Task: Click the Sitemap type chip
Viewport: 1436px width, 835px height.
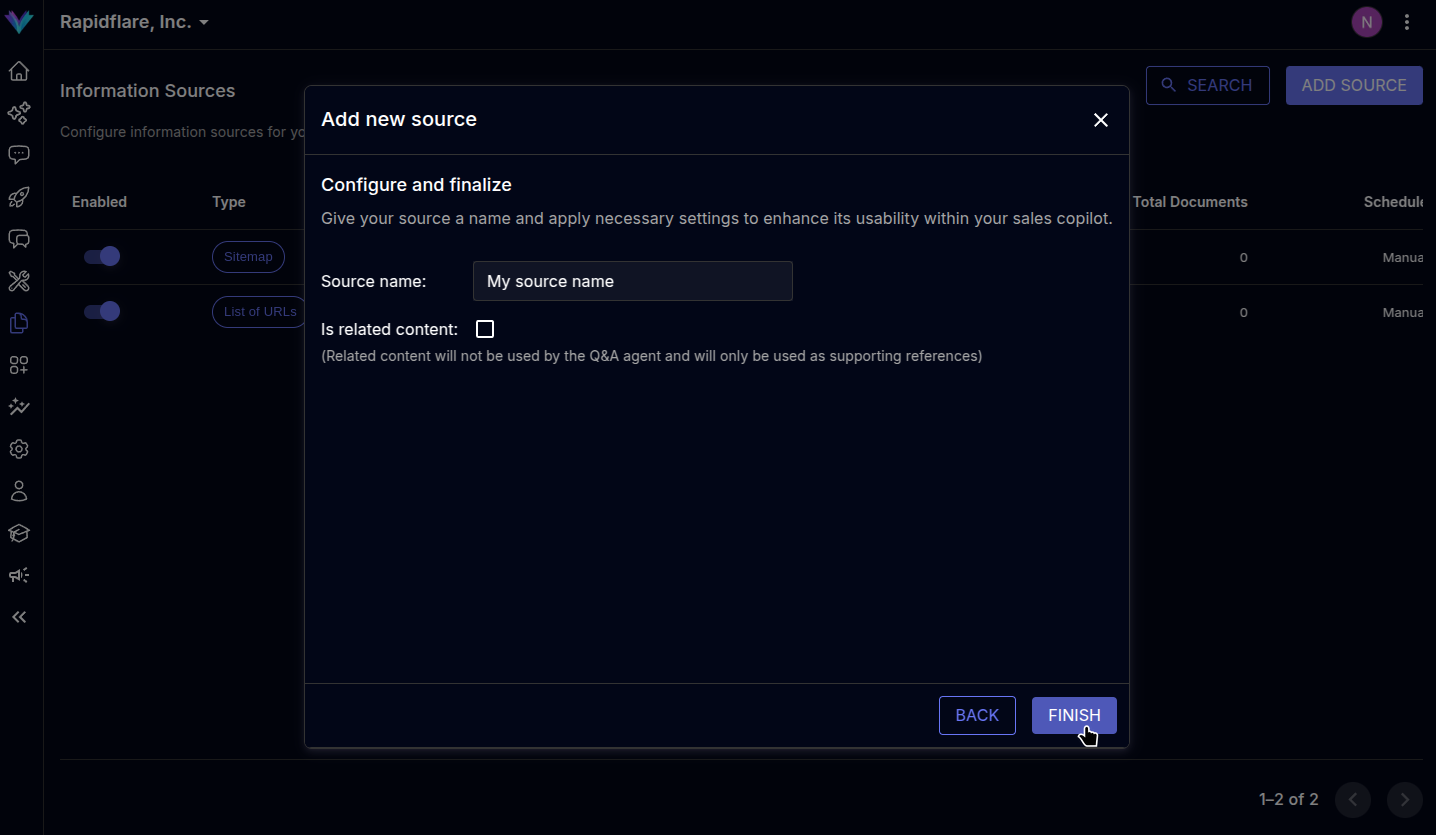Action: (x=248, y=256)
